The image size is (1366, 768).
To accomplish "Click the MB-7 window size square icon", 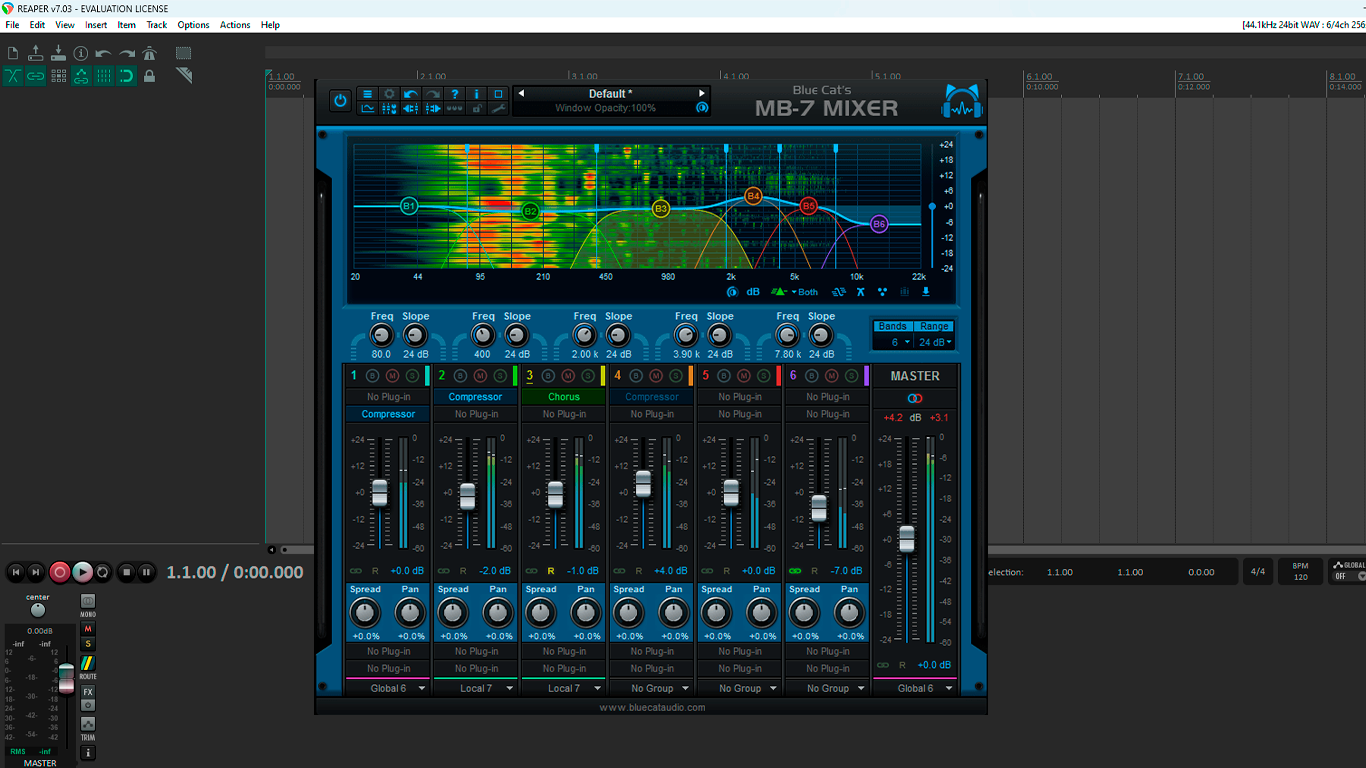I will coord(498,94).
